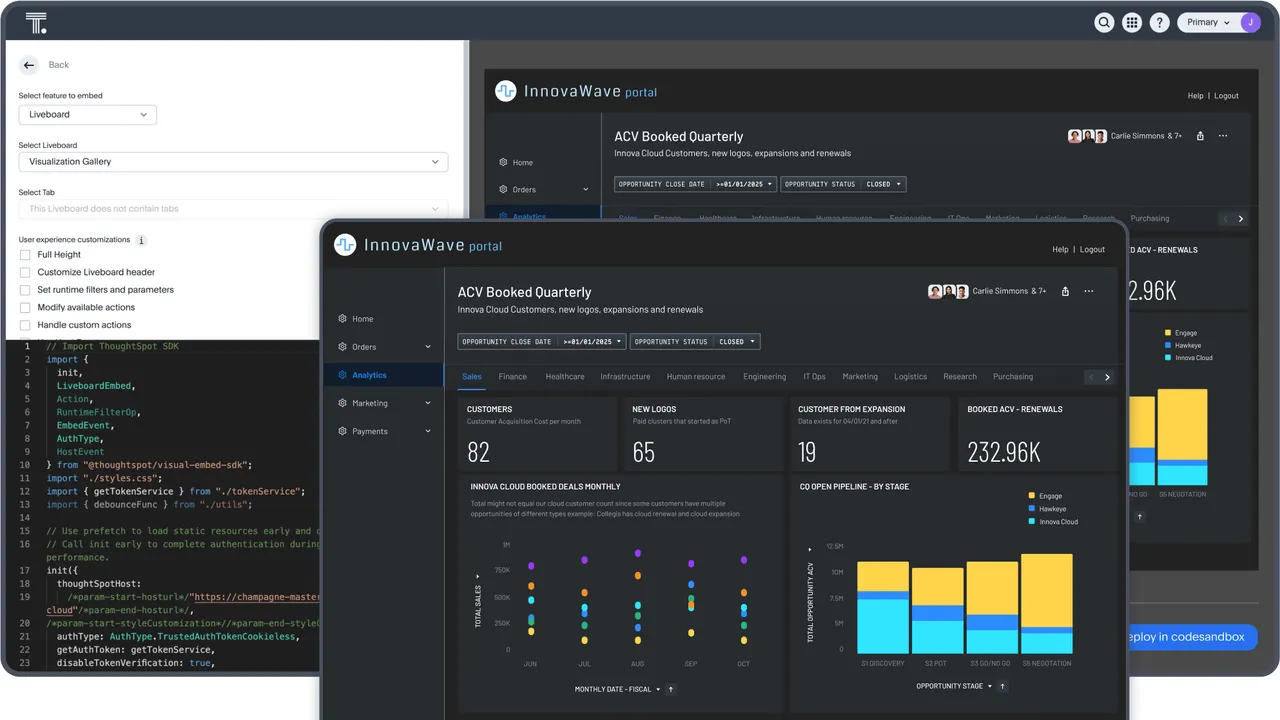This screenshot has height=720, width=1280.
Task: Expand Orders chevron in front sidebar
Action: pos(428,347)
